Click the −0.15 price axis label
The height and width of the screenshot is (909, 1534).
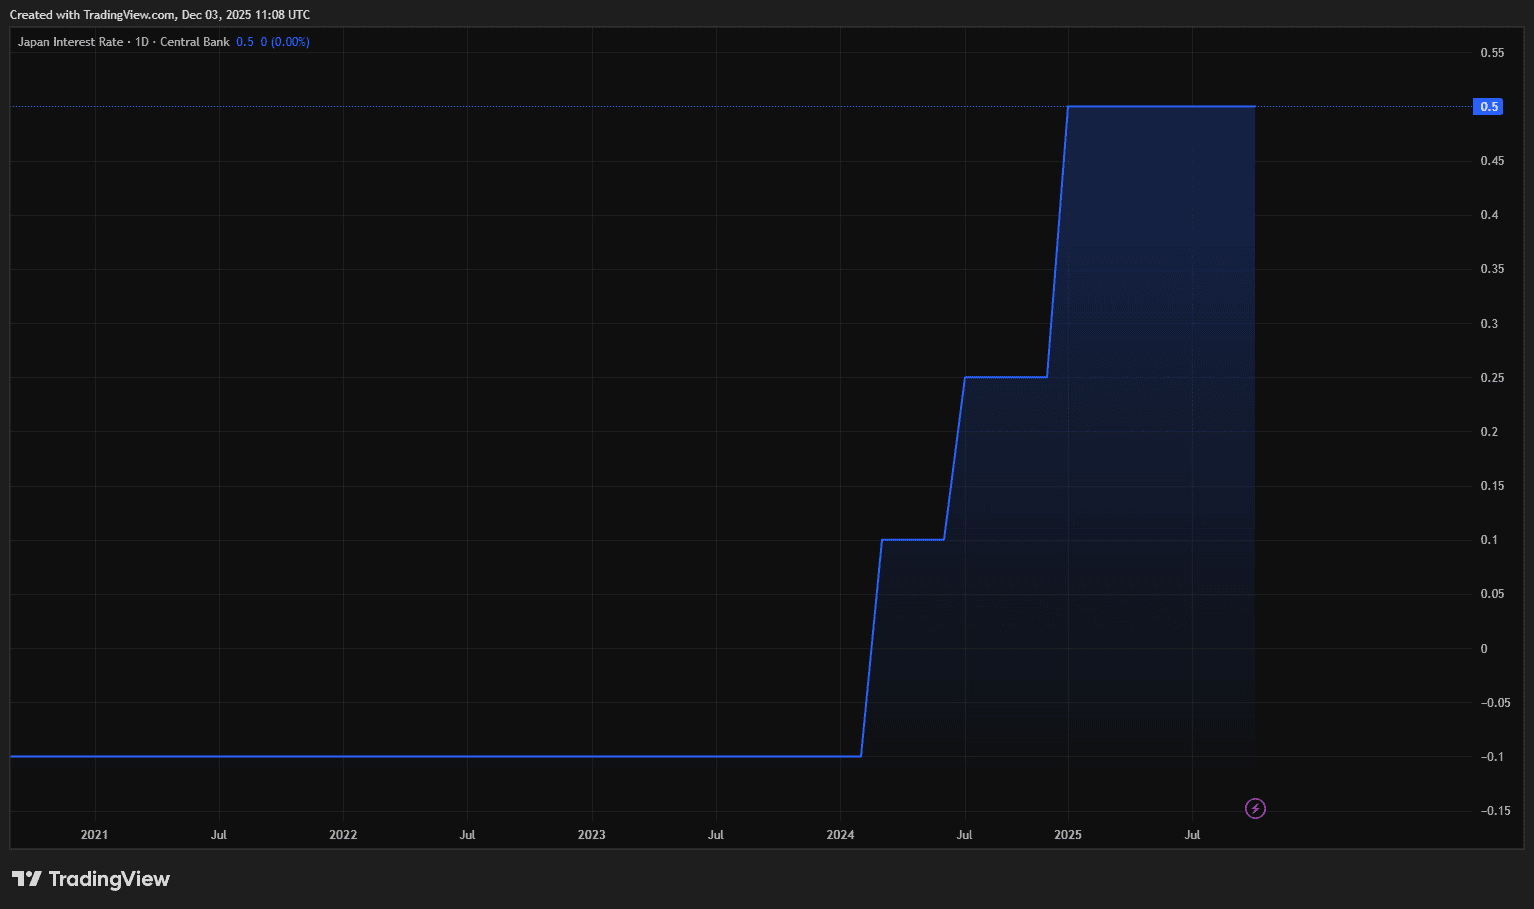click(x=1495, y=811)
